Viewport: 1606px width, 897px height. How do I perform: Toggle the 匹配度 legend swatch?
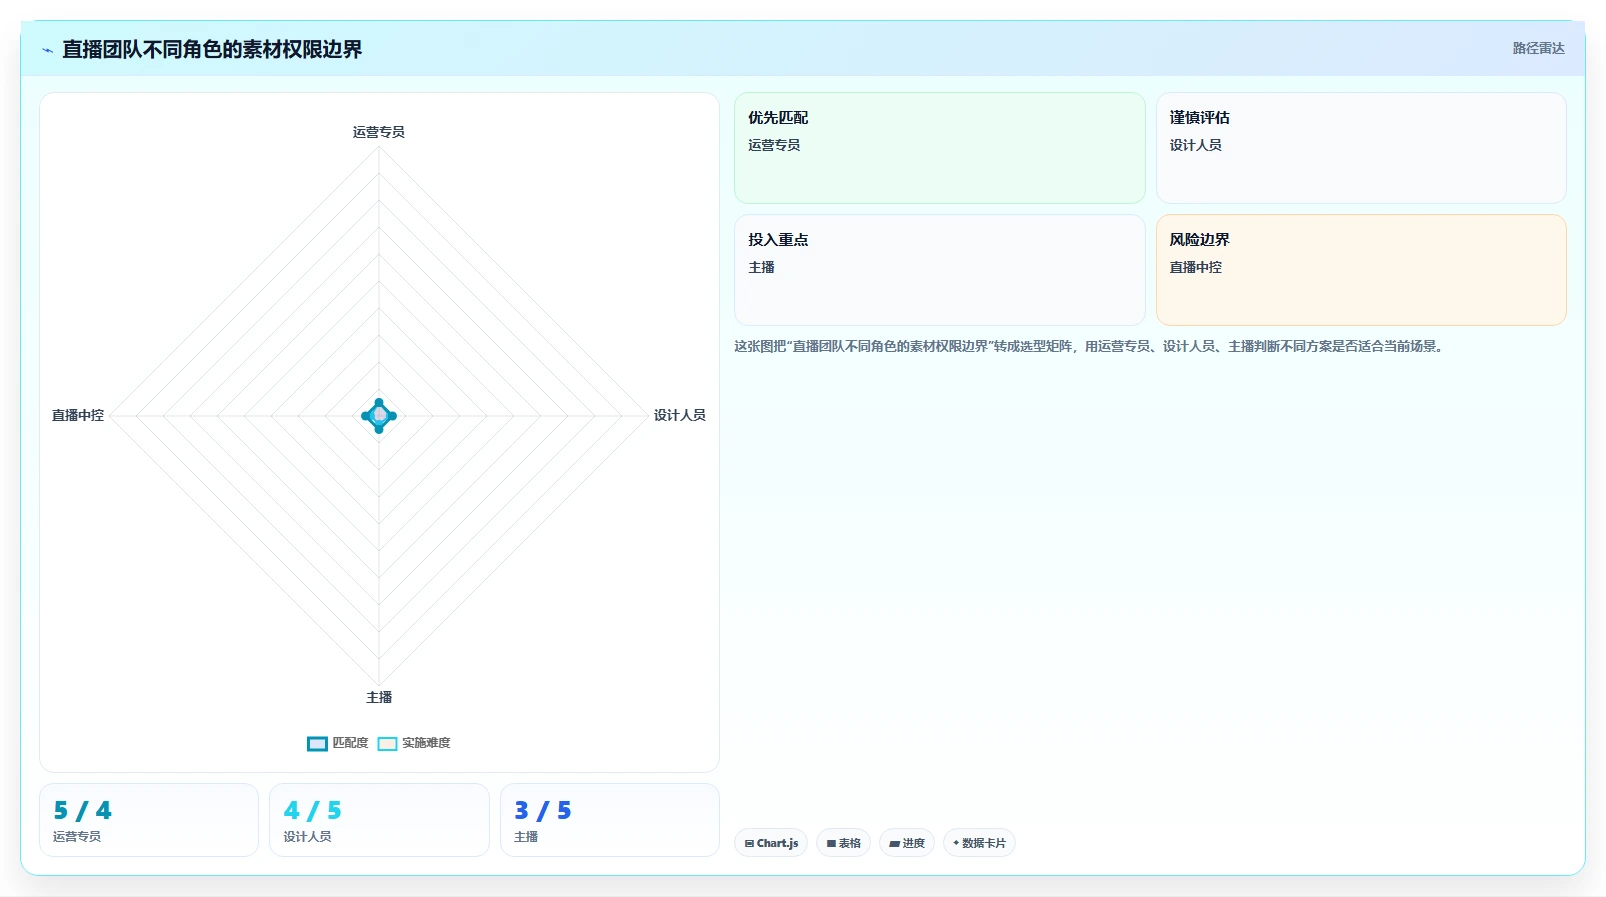point(317,743)
